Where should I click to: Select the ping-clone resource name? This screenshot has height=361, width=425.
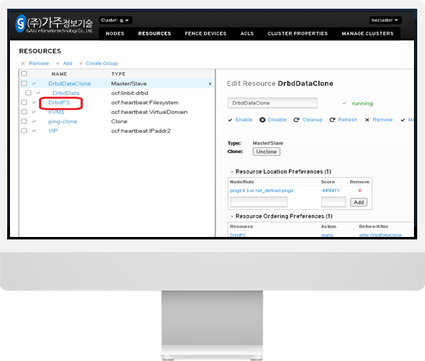(x=63, y=122)
